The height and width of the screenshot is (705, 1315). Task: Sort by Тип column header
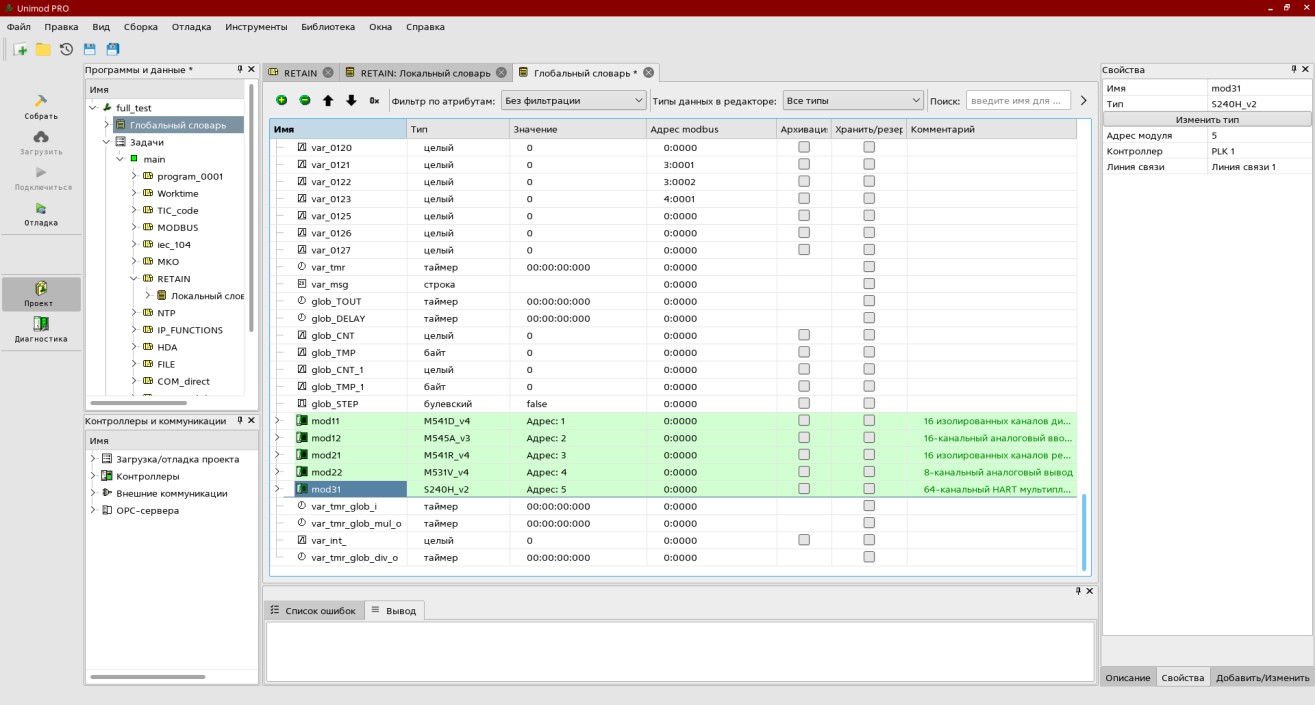[456, 129]
